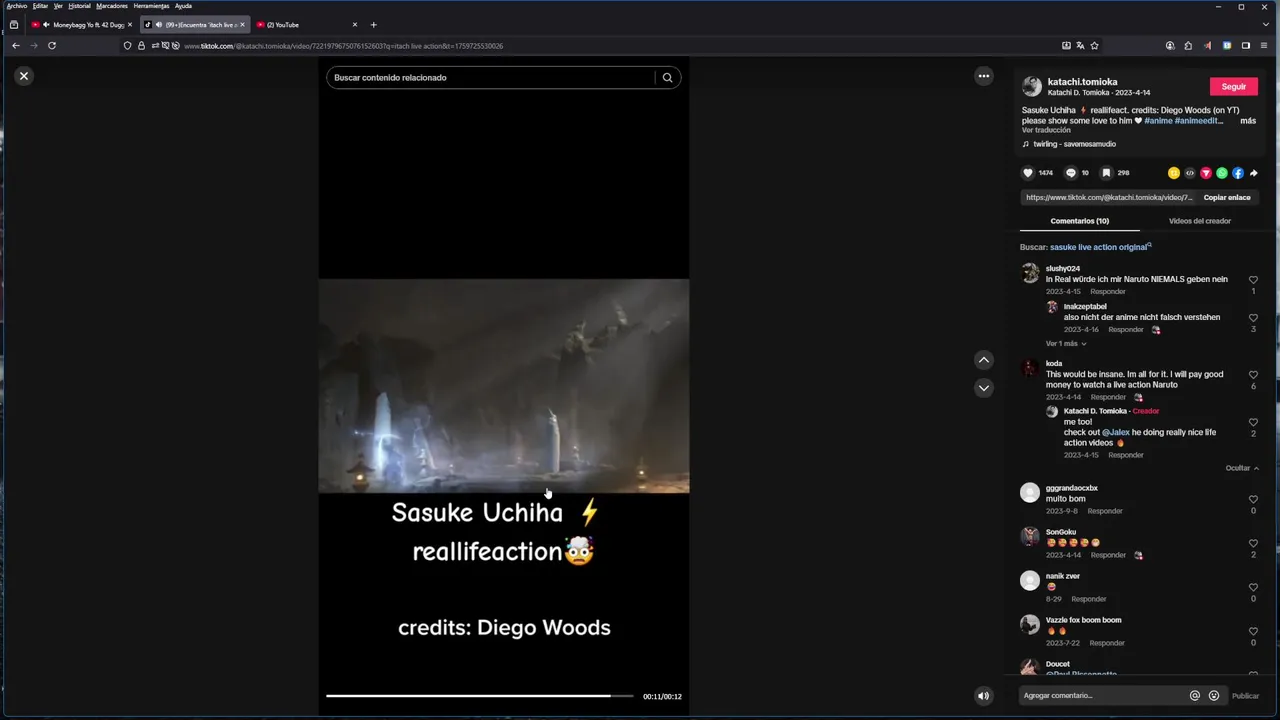Viewport: 1280px width, 720px height.
Task: Click the Publicar button
Action: (x=1245, y=696)
